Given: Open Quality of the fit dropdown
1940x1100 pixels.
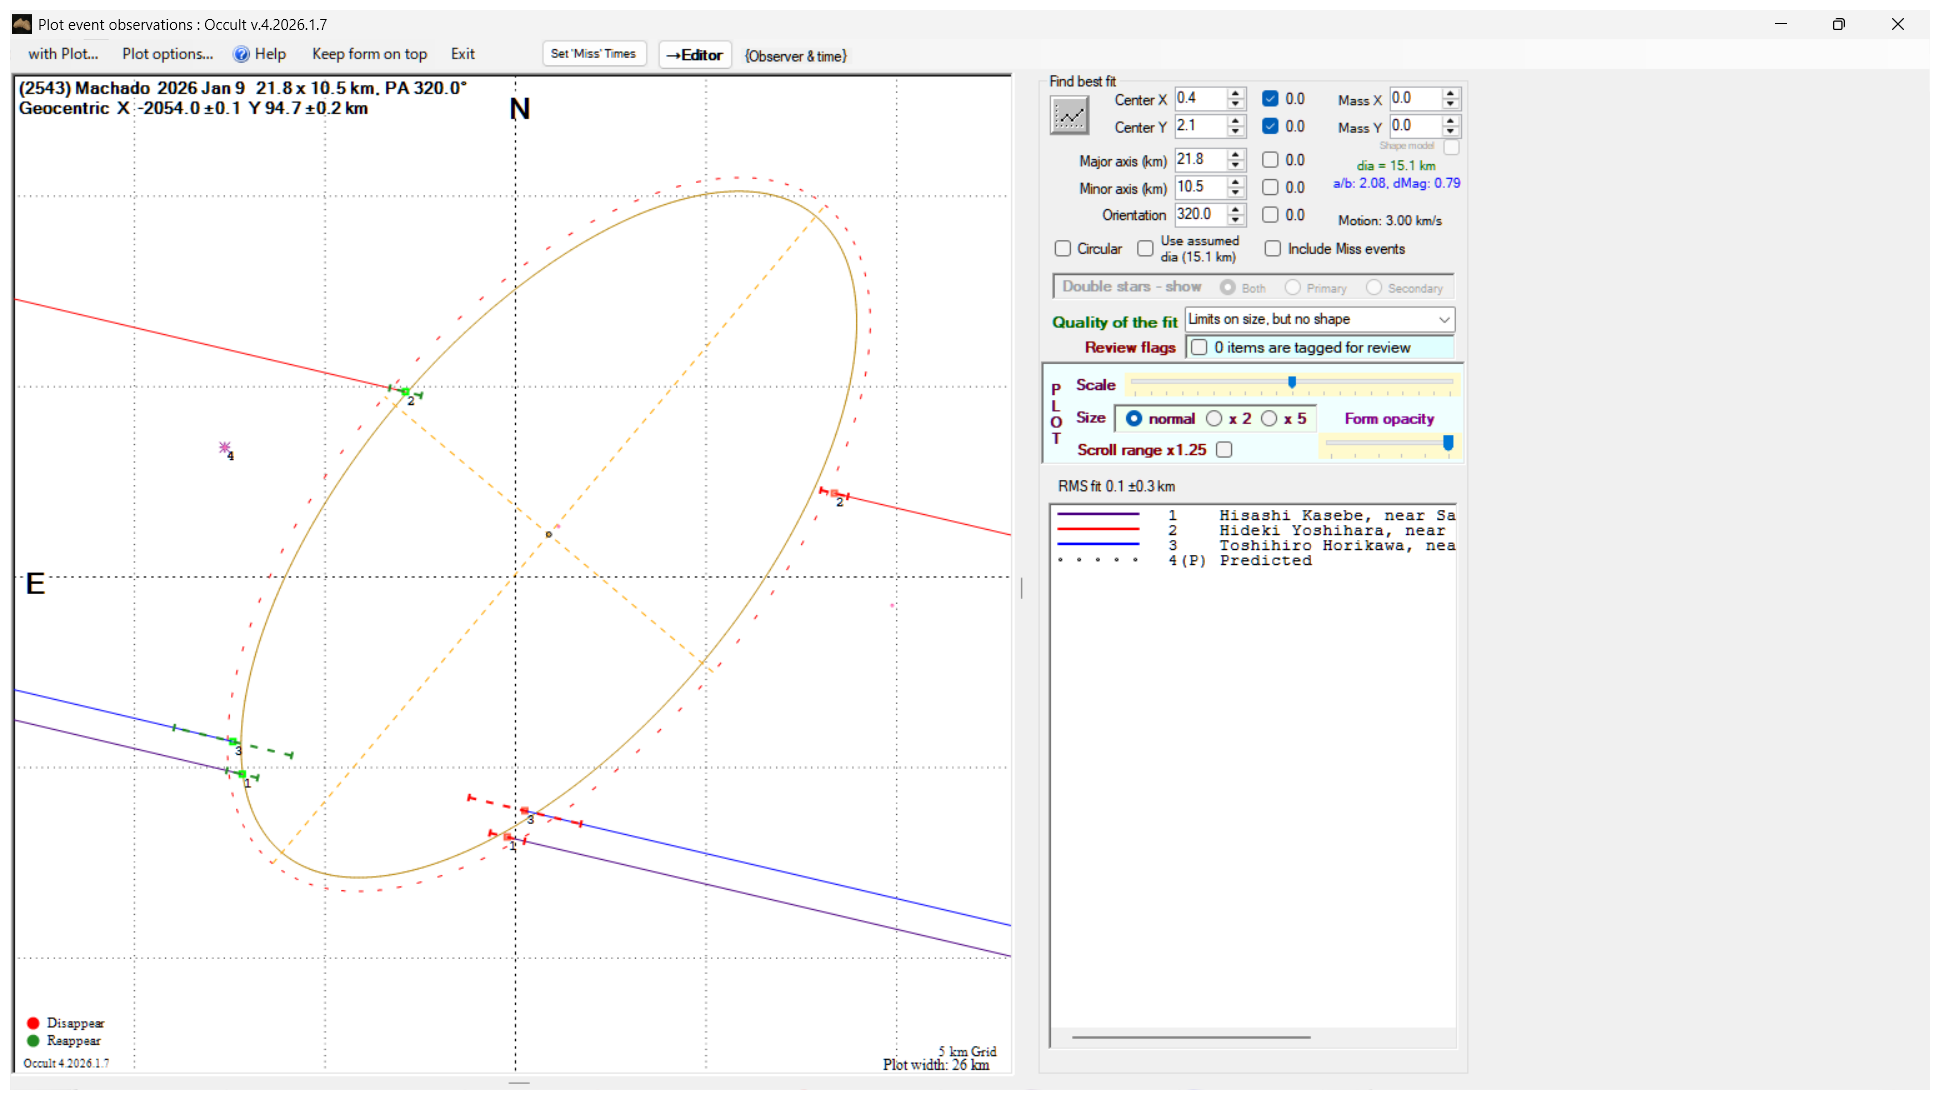Looking at the screenshot, I should [x=1443, y=319].
